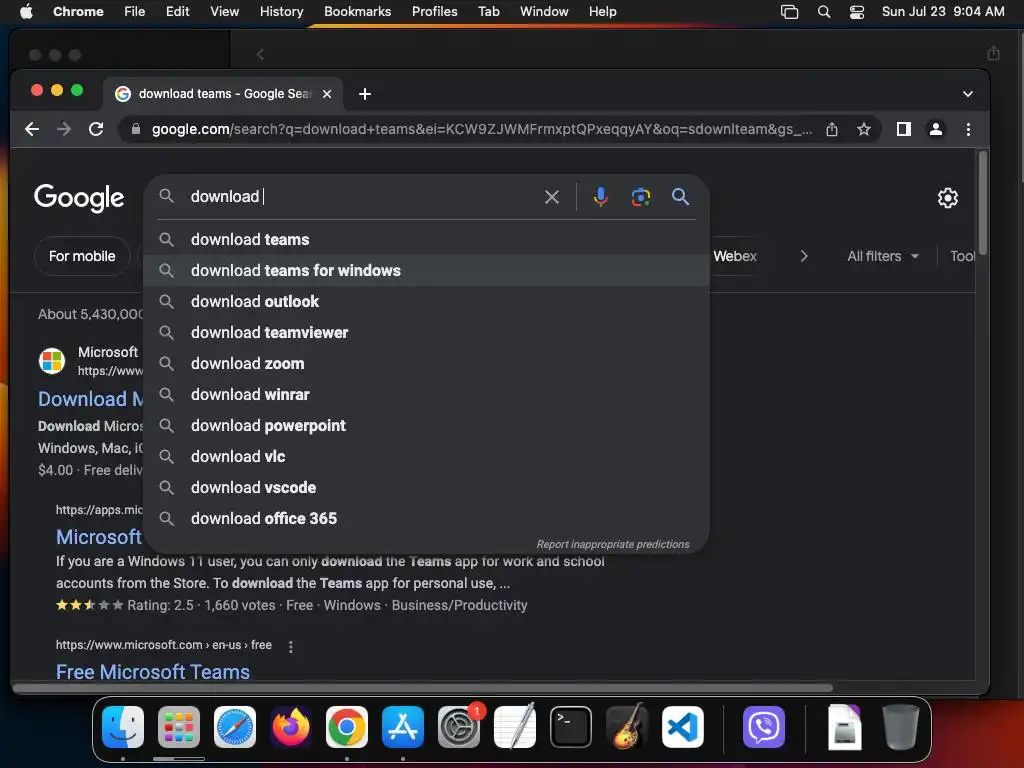Screen dimensions: 1024x768
Task: Open the Edit menu
Action: pos(178,12)
